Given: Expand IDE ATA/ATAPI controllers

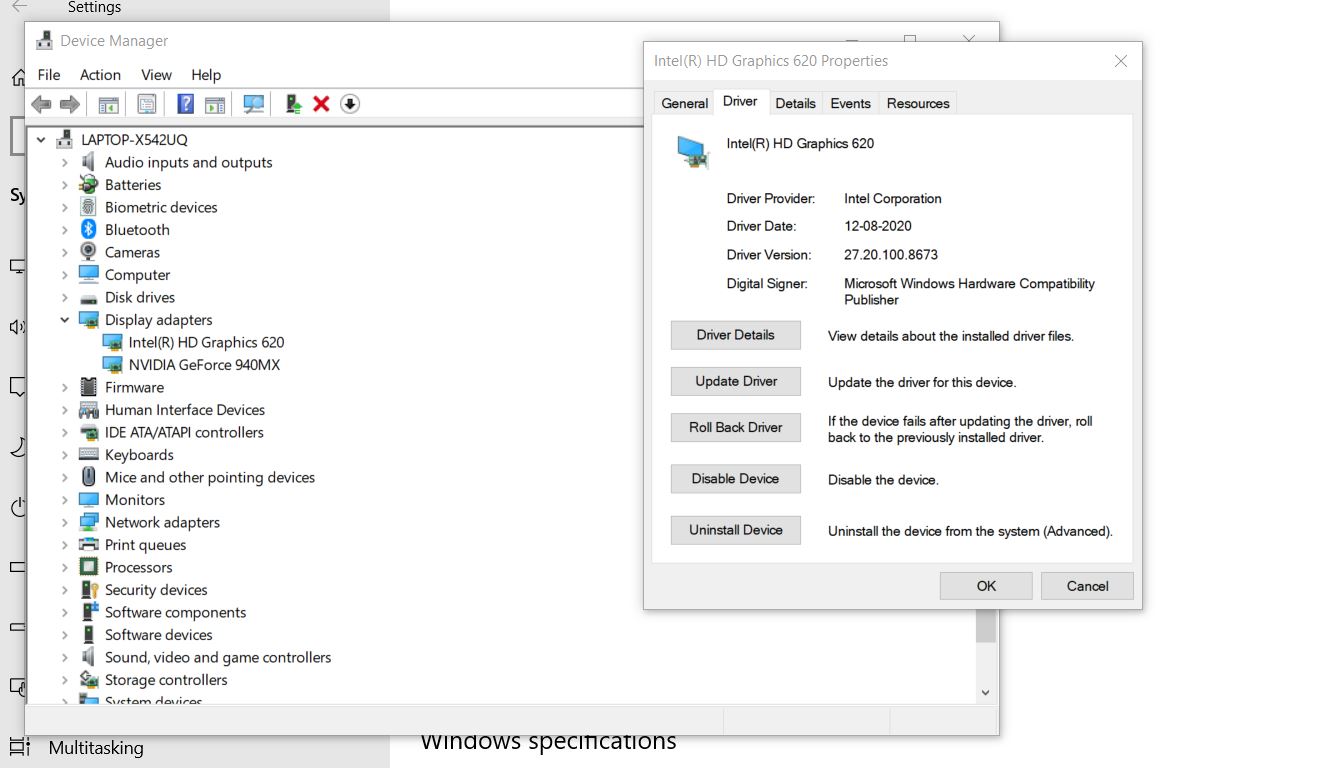Looking at the screenshot, I should tap(65, 432).
